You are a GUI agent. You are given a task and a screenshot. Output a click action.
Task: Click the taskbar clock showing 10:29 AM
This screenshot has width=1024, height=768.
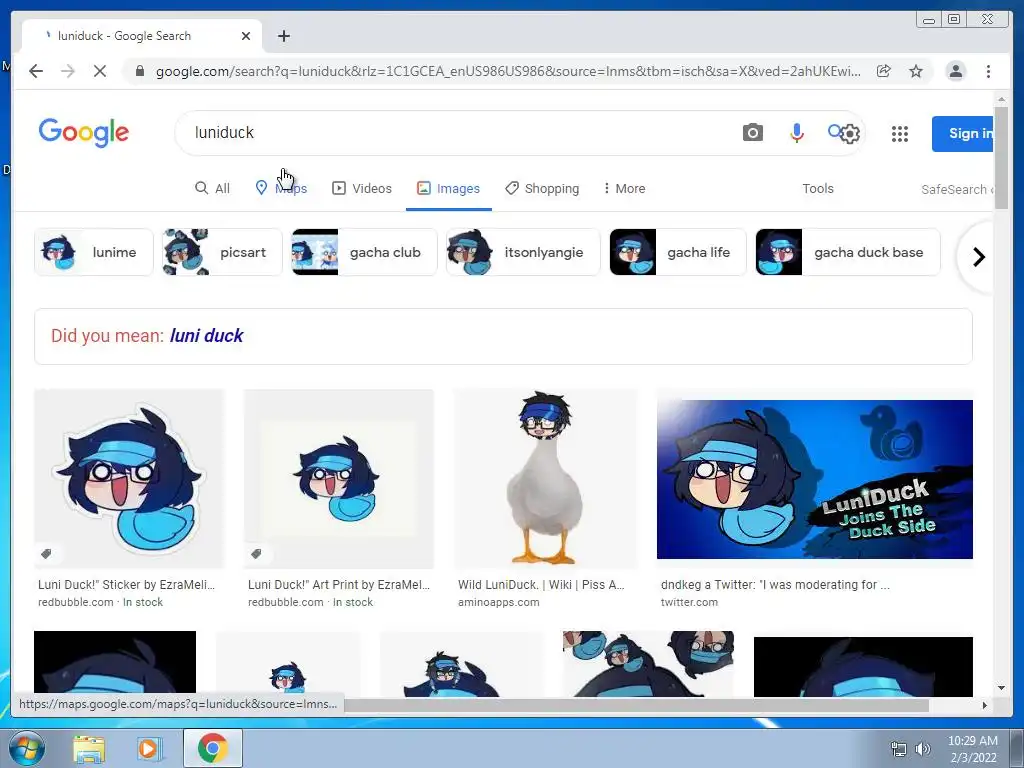pyautogui.click(x=972, y=749)
